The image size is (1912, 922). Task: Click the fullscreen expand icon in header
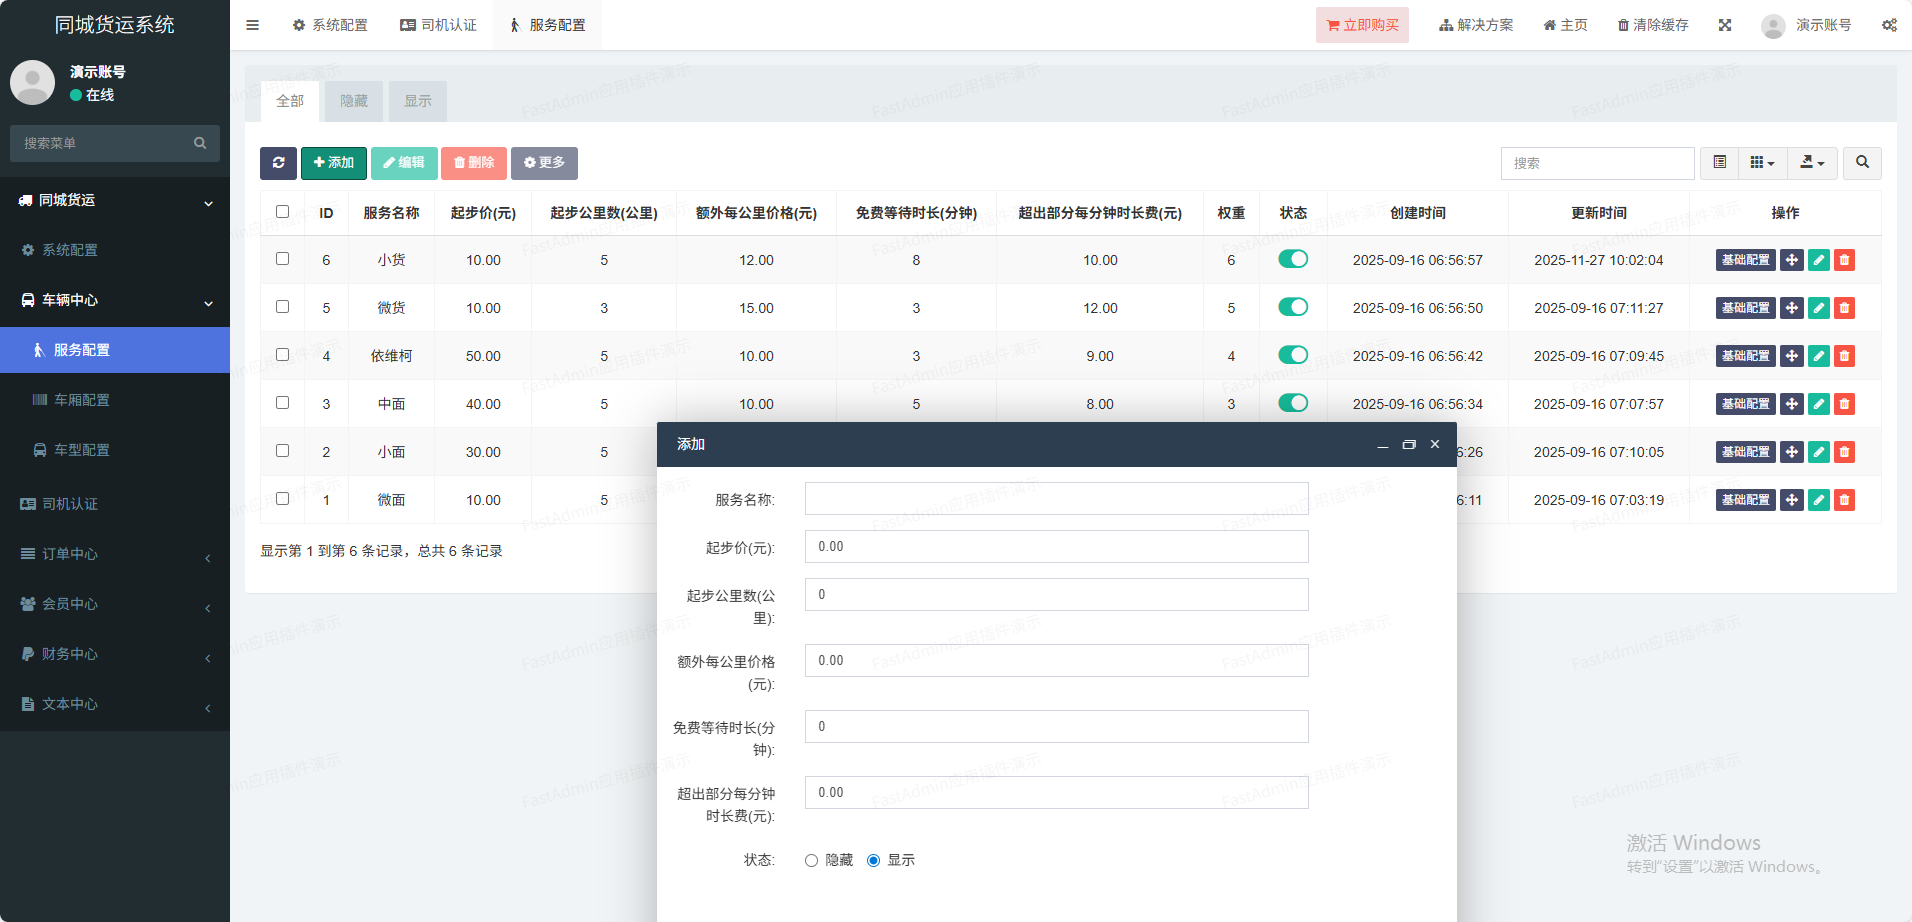1725,25
